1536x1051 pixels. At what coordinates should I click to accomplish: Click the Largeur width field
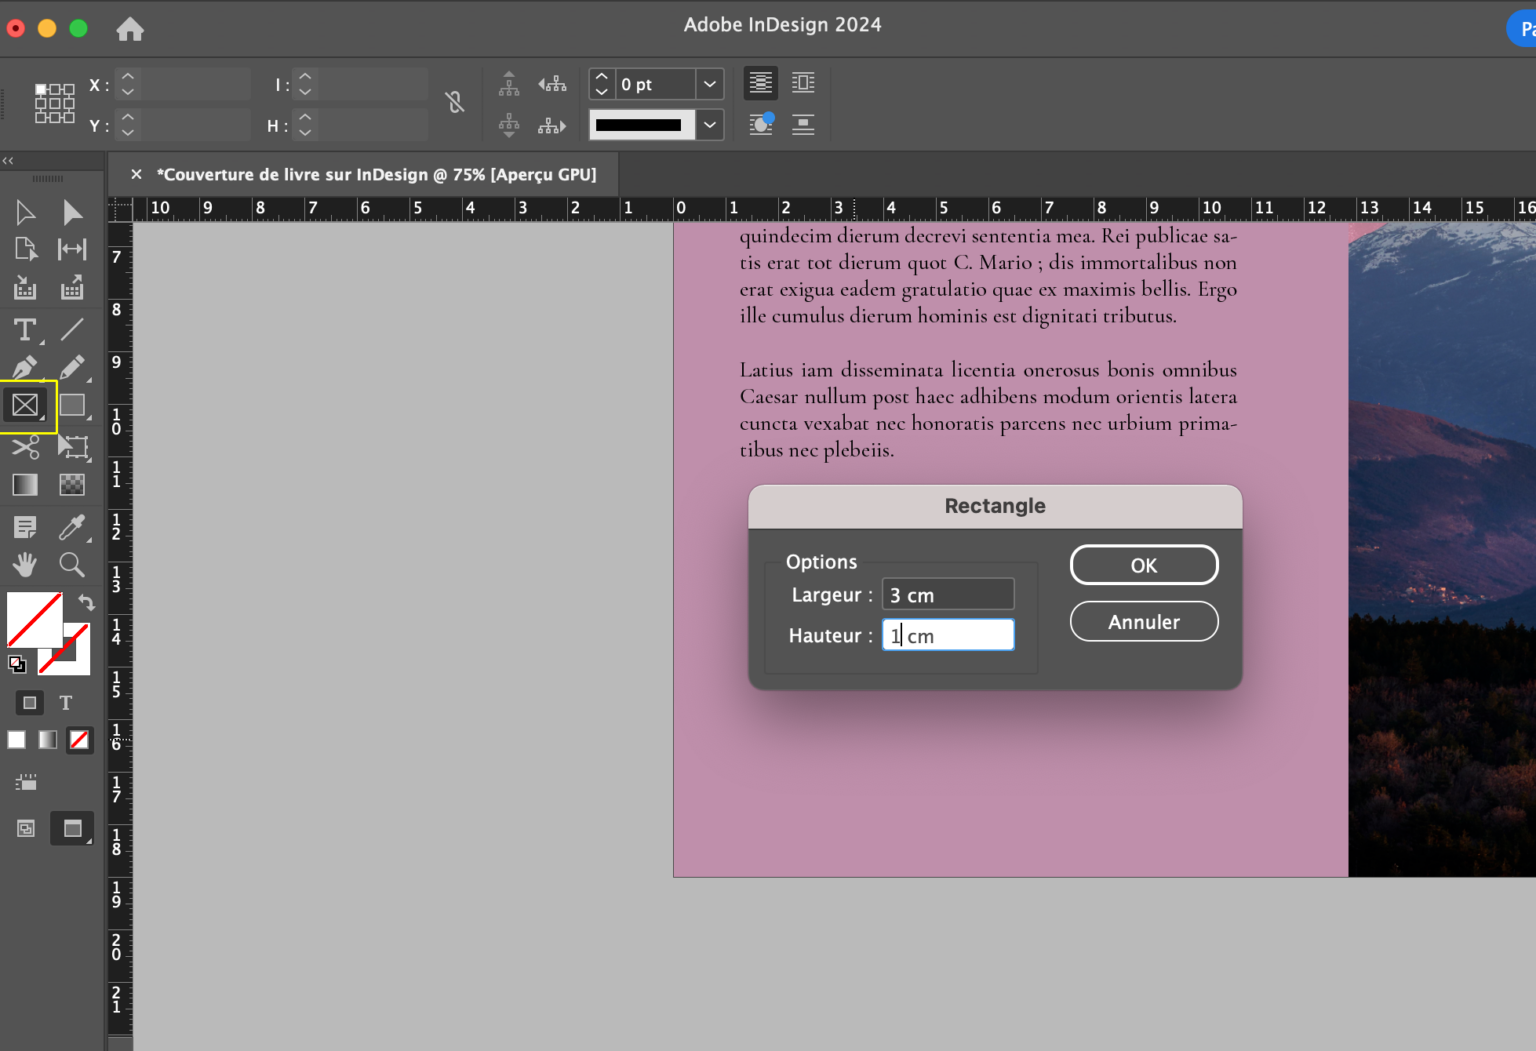pyautogui.click(x=948, y=595)
